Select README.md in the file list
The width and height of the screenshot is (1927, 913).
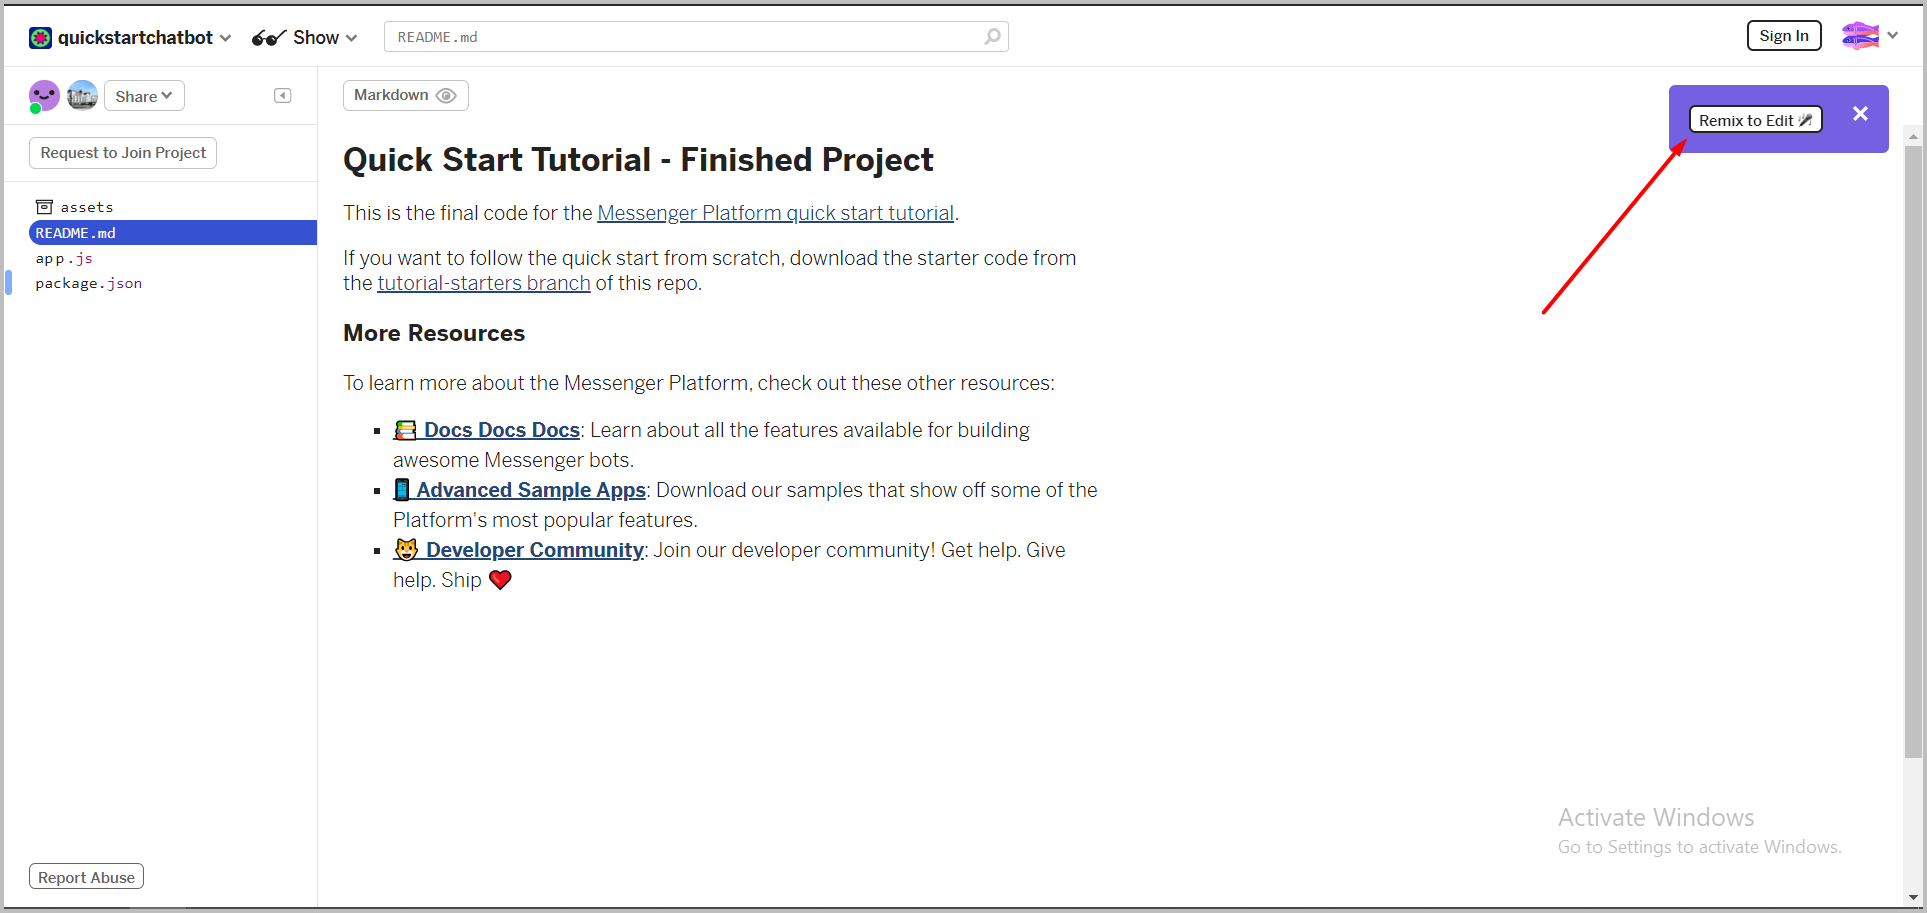173,233
